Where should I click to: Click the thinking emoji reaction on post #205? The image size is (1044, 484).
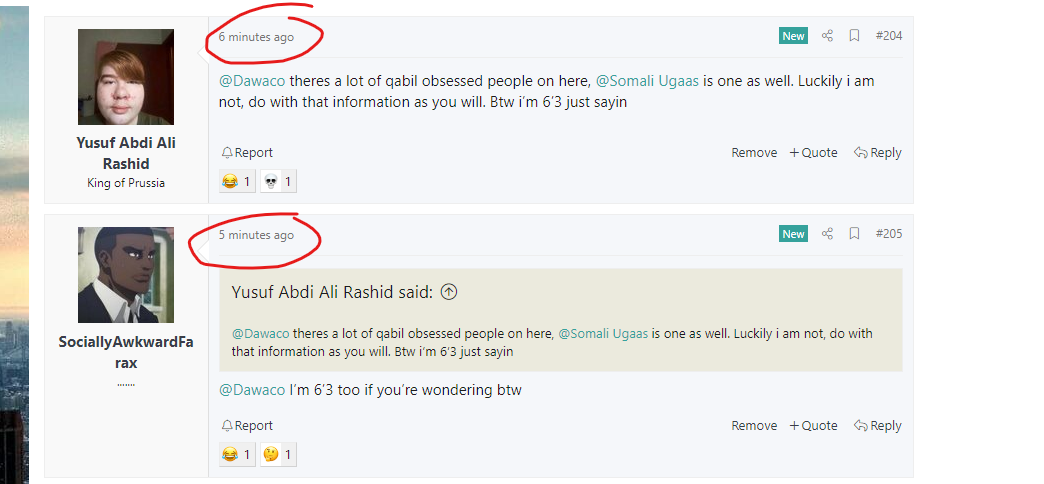coord(278,455)
